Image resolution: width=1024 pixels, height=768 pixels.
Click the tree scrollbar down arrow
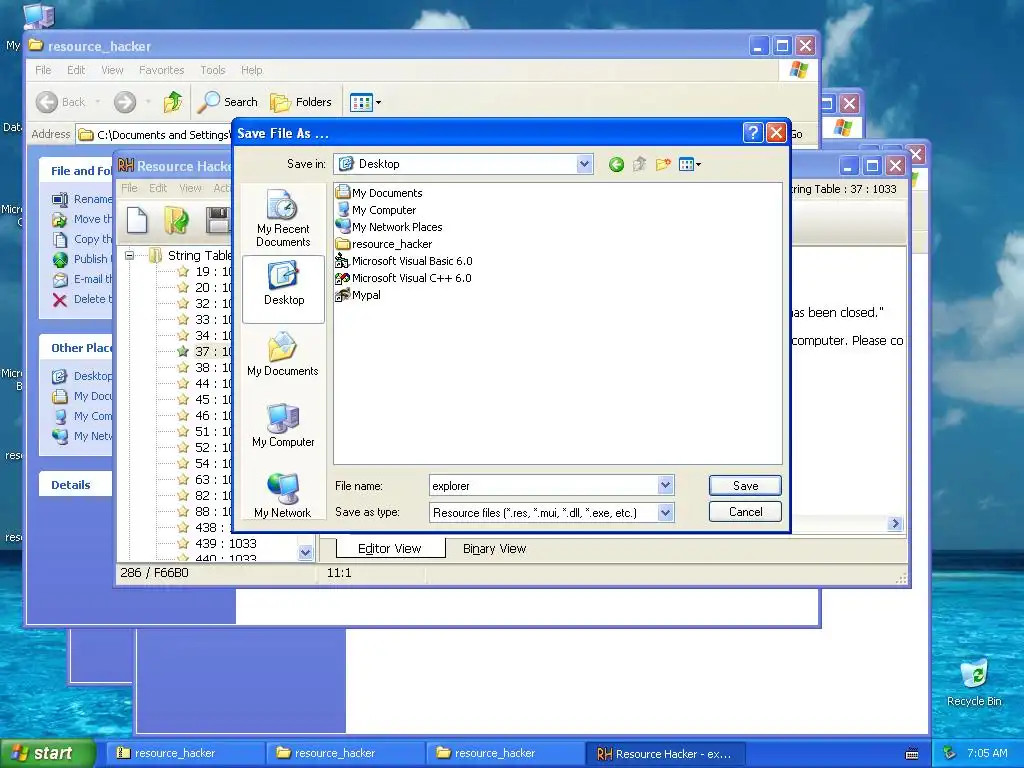[x=305, y=552]
